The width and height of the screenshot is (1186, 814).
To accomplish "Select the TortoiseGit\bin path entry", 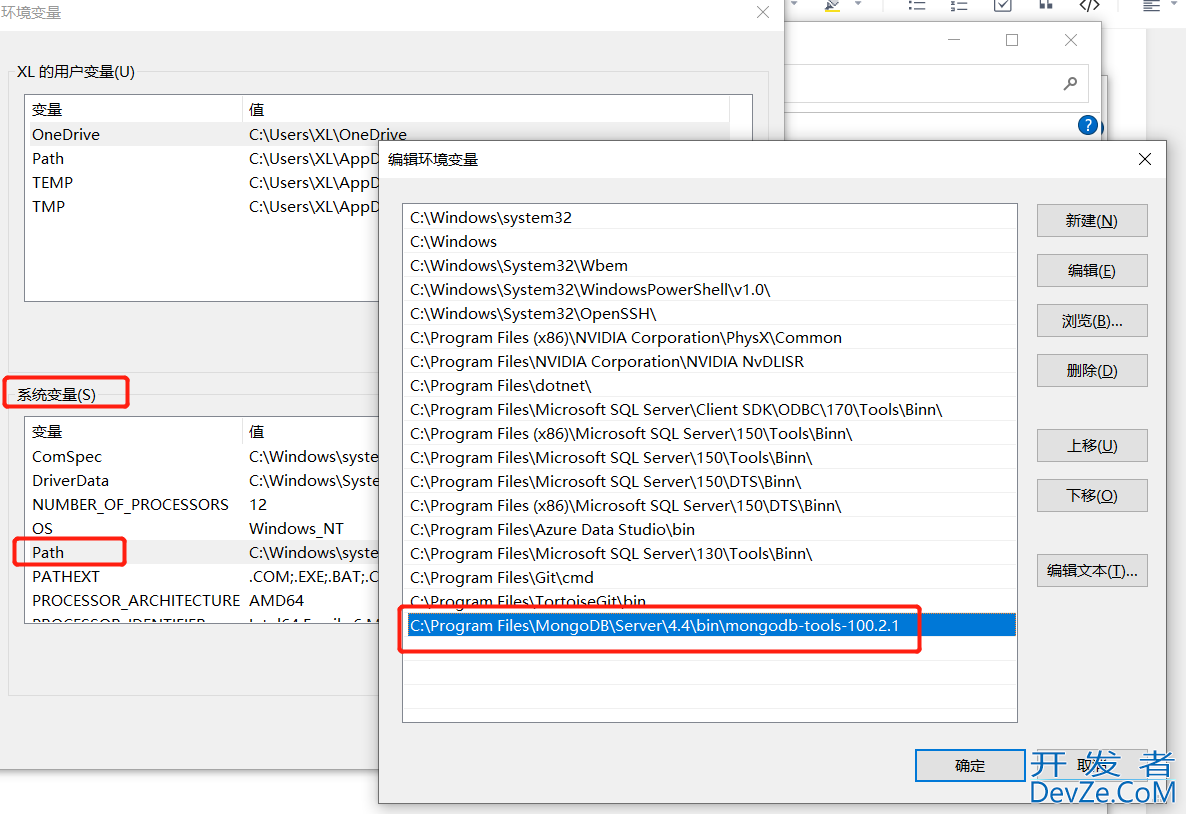I will click(x=709, y=601).
